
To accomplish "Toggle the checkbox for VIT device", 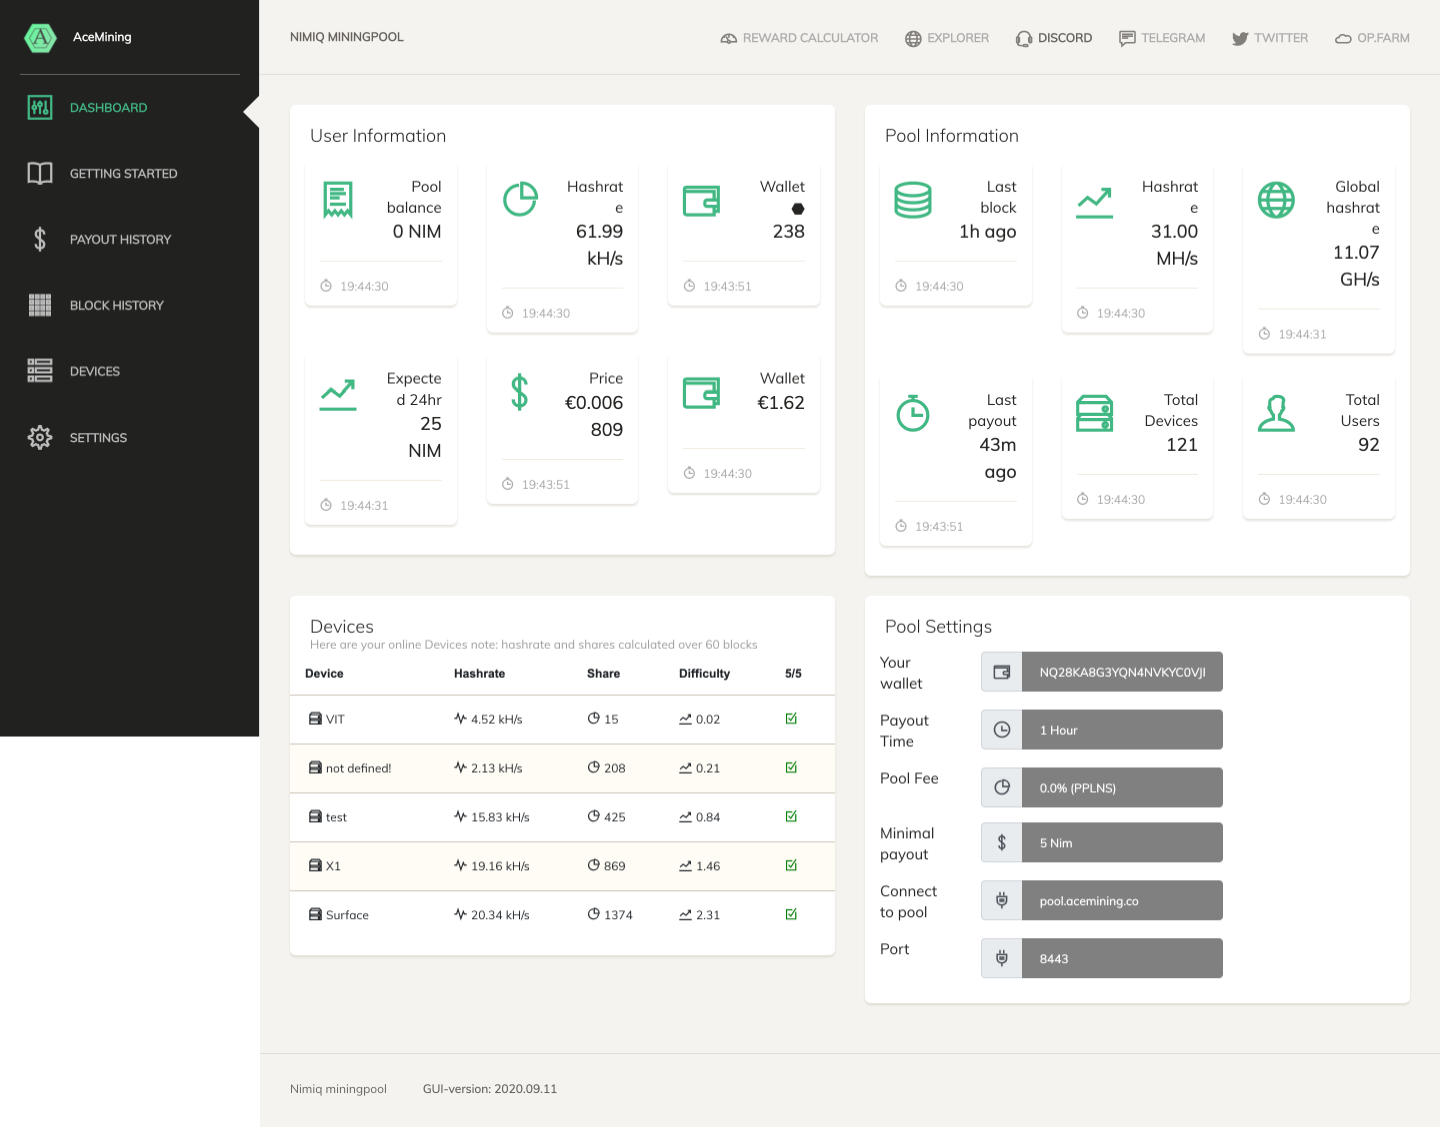I will 791,719.
